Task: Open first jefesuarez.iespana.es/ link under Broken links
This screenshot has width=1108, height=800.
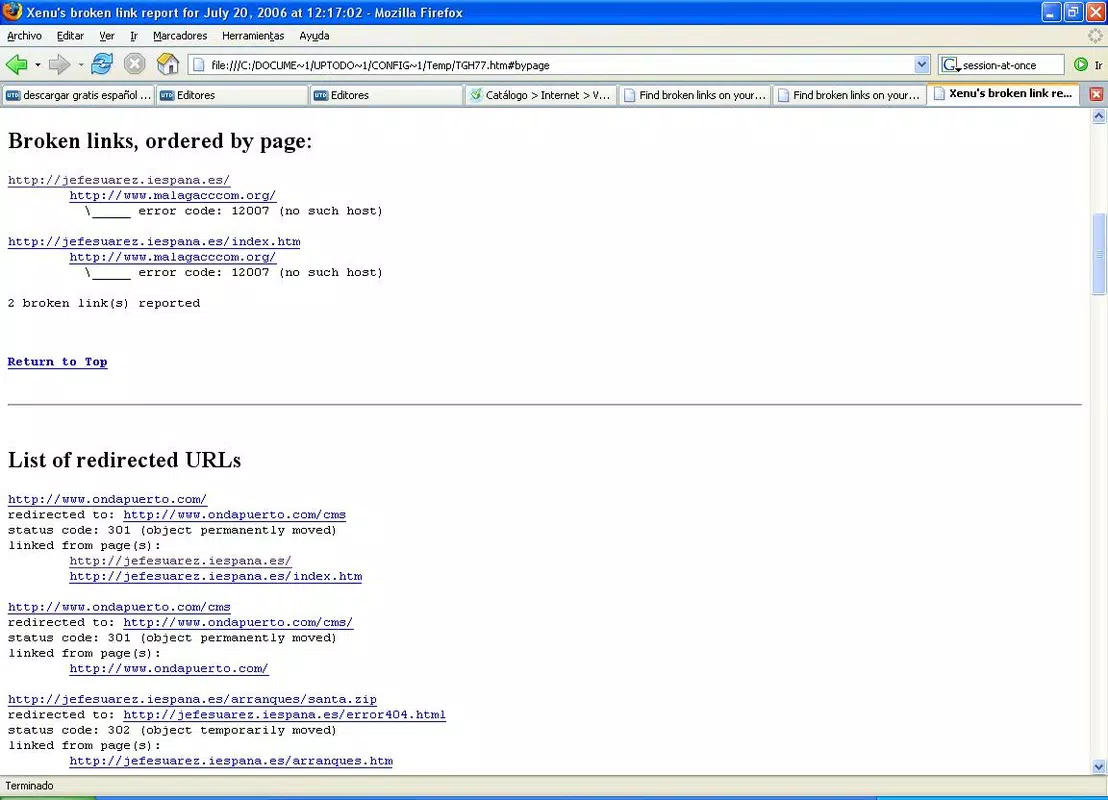Action: pos(119,180)
